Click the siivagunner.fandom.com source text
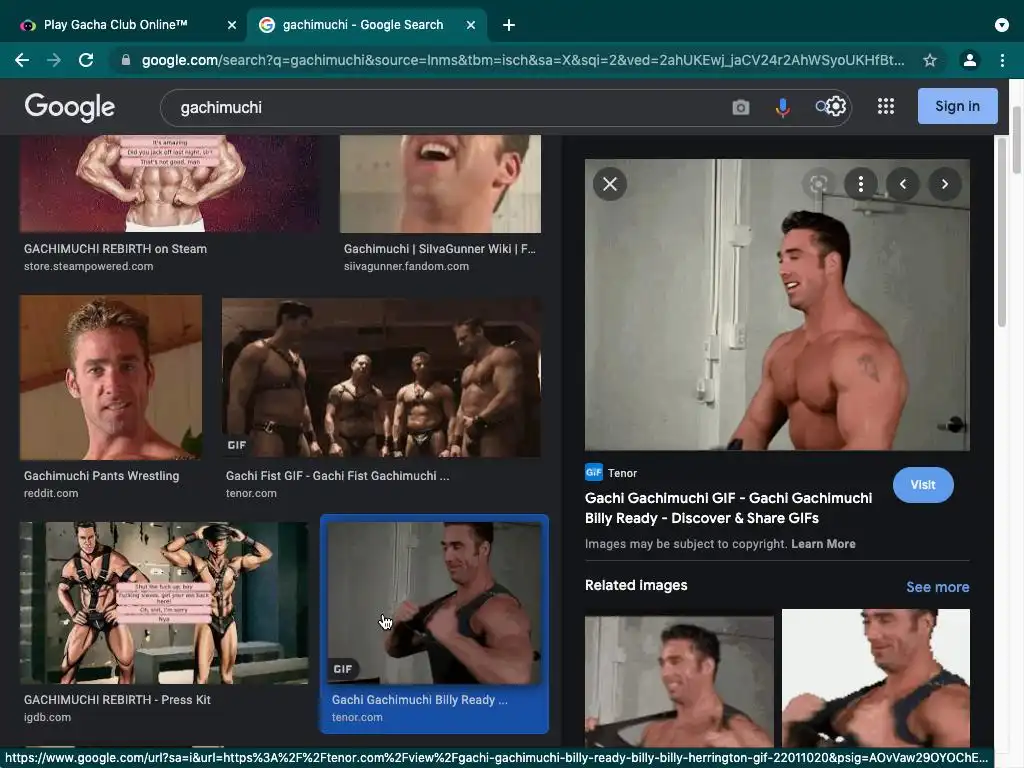The height and width of the screenshot is (768, 1024). coord(406,266)
